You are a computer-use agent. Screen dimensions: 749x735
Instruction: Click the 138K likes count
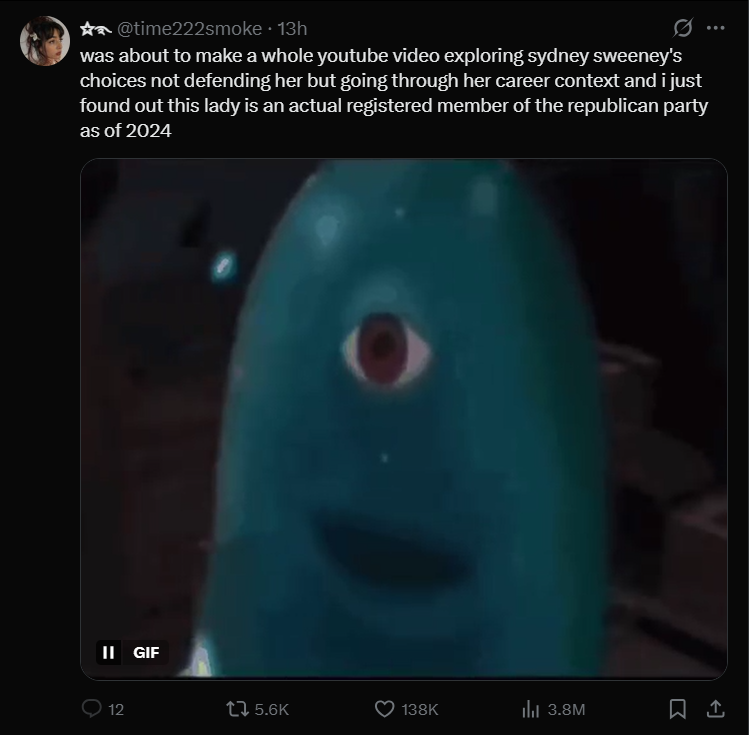tap(420, 709)
